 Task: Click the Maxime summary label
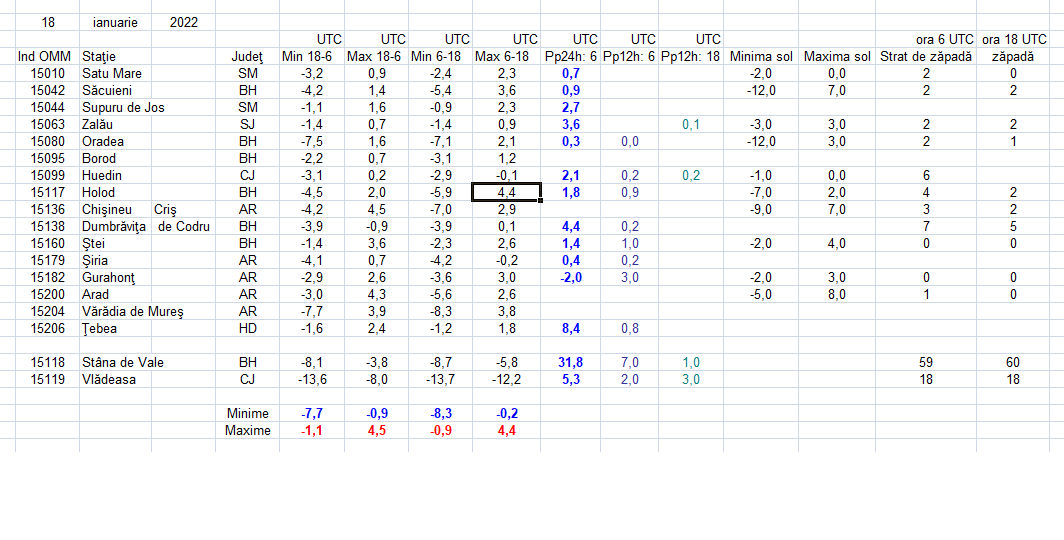(248, 430)
